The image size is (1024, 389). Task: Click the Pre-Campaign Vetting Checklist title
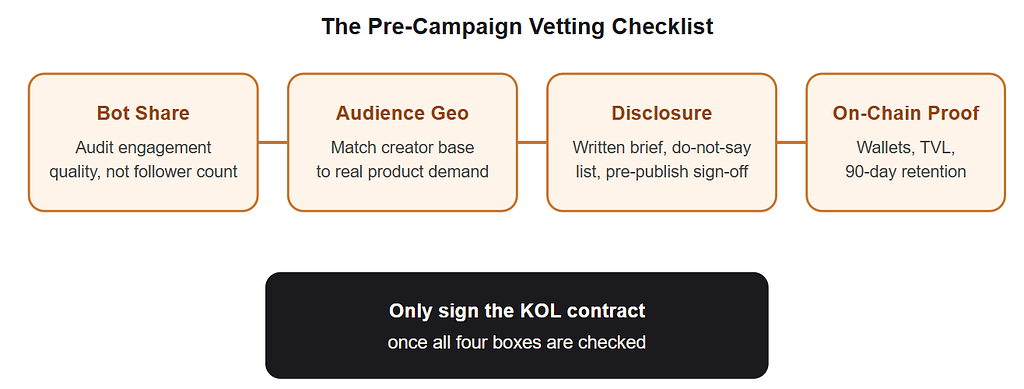[517, 27]
